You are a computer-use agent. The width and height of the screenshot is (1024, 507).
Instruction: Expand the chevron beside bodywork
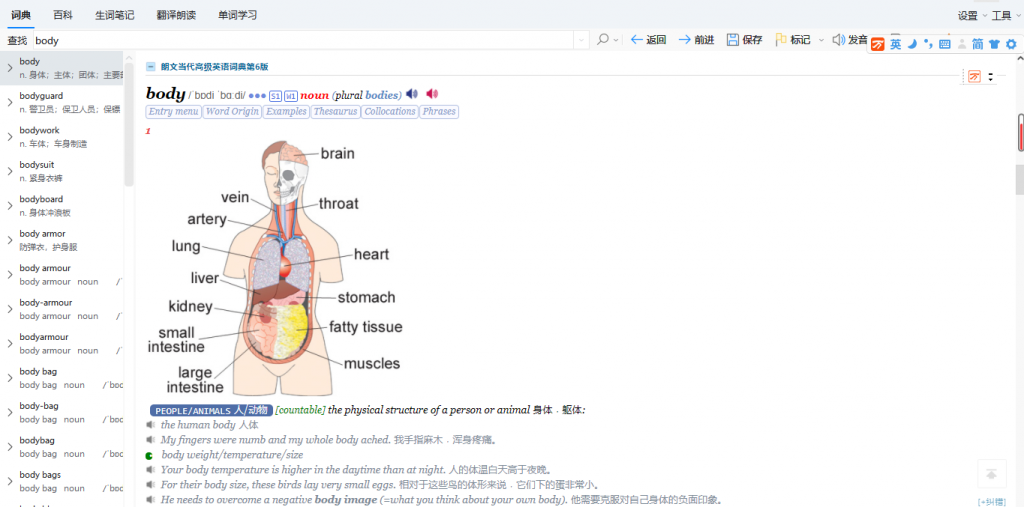tap(10, 137)
